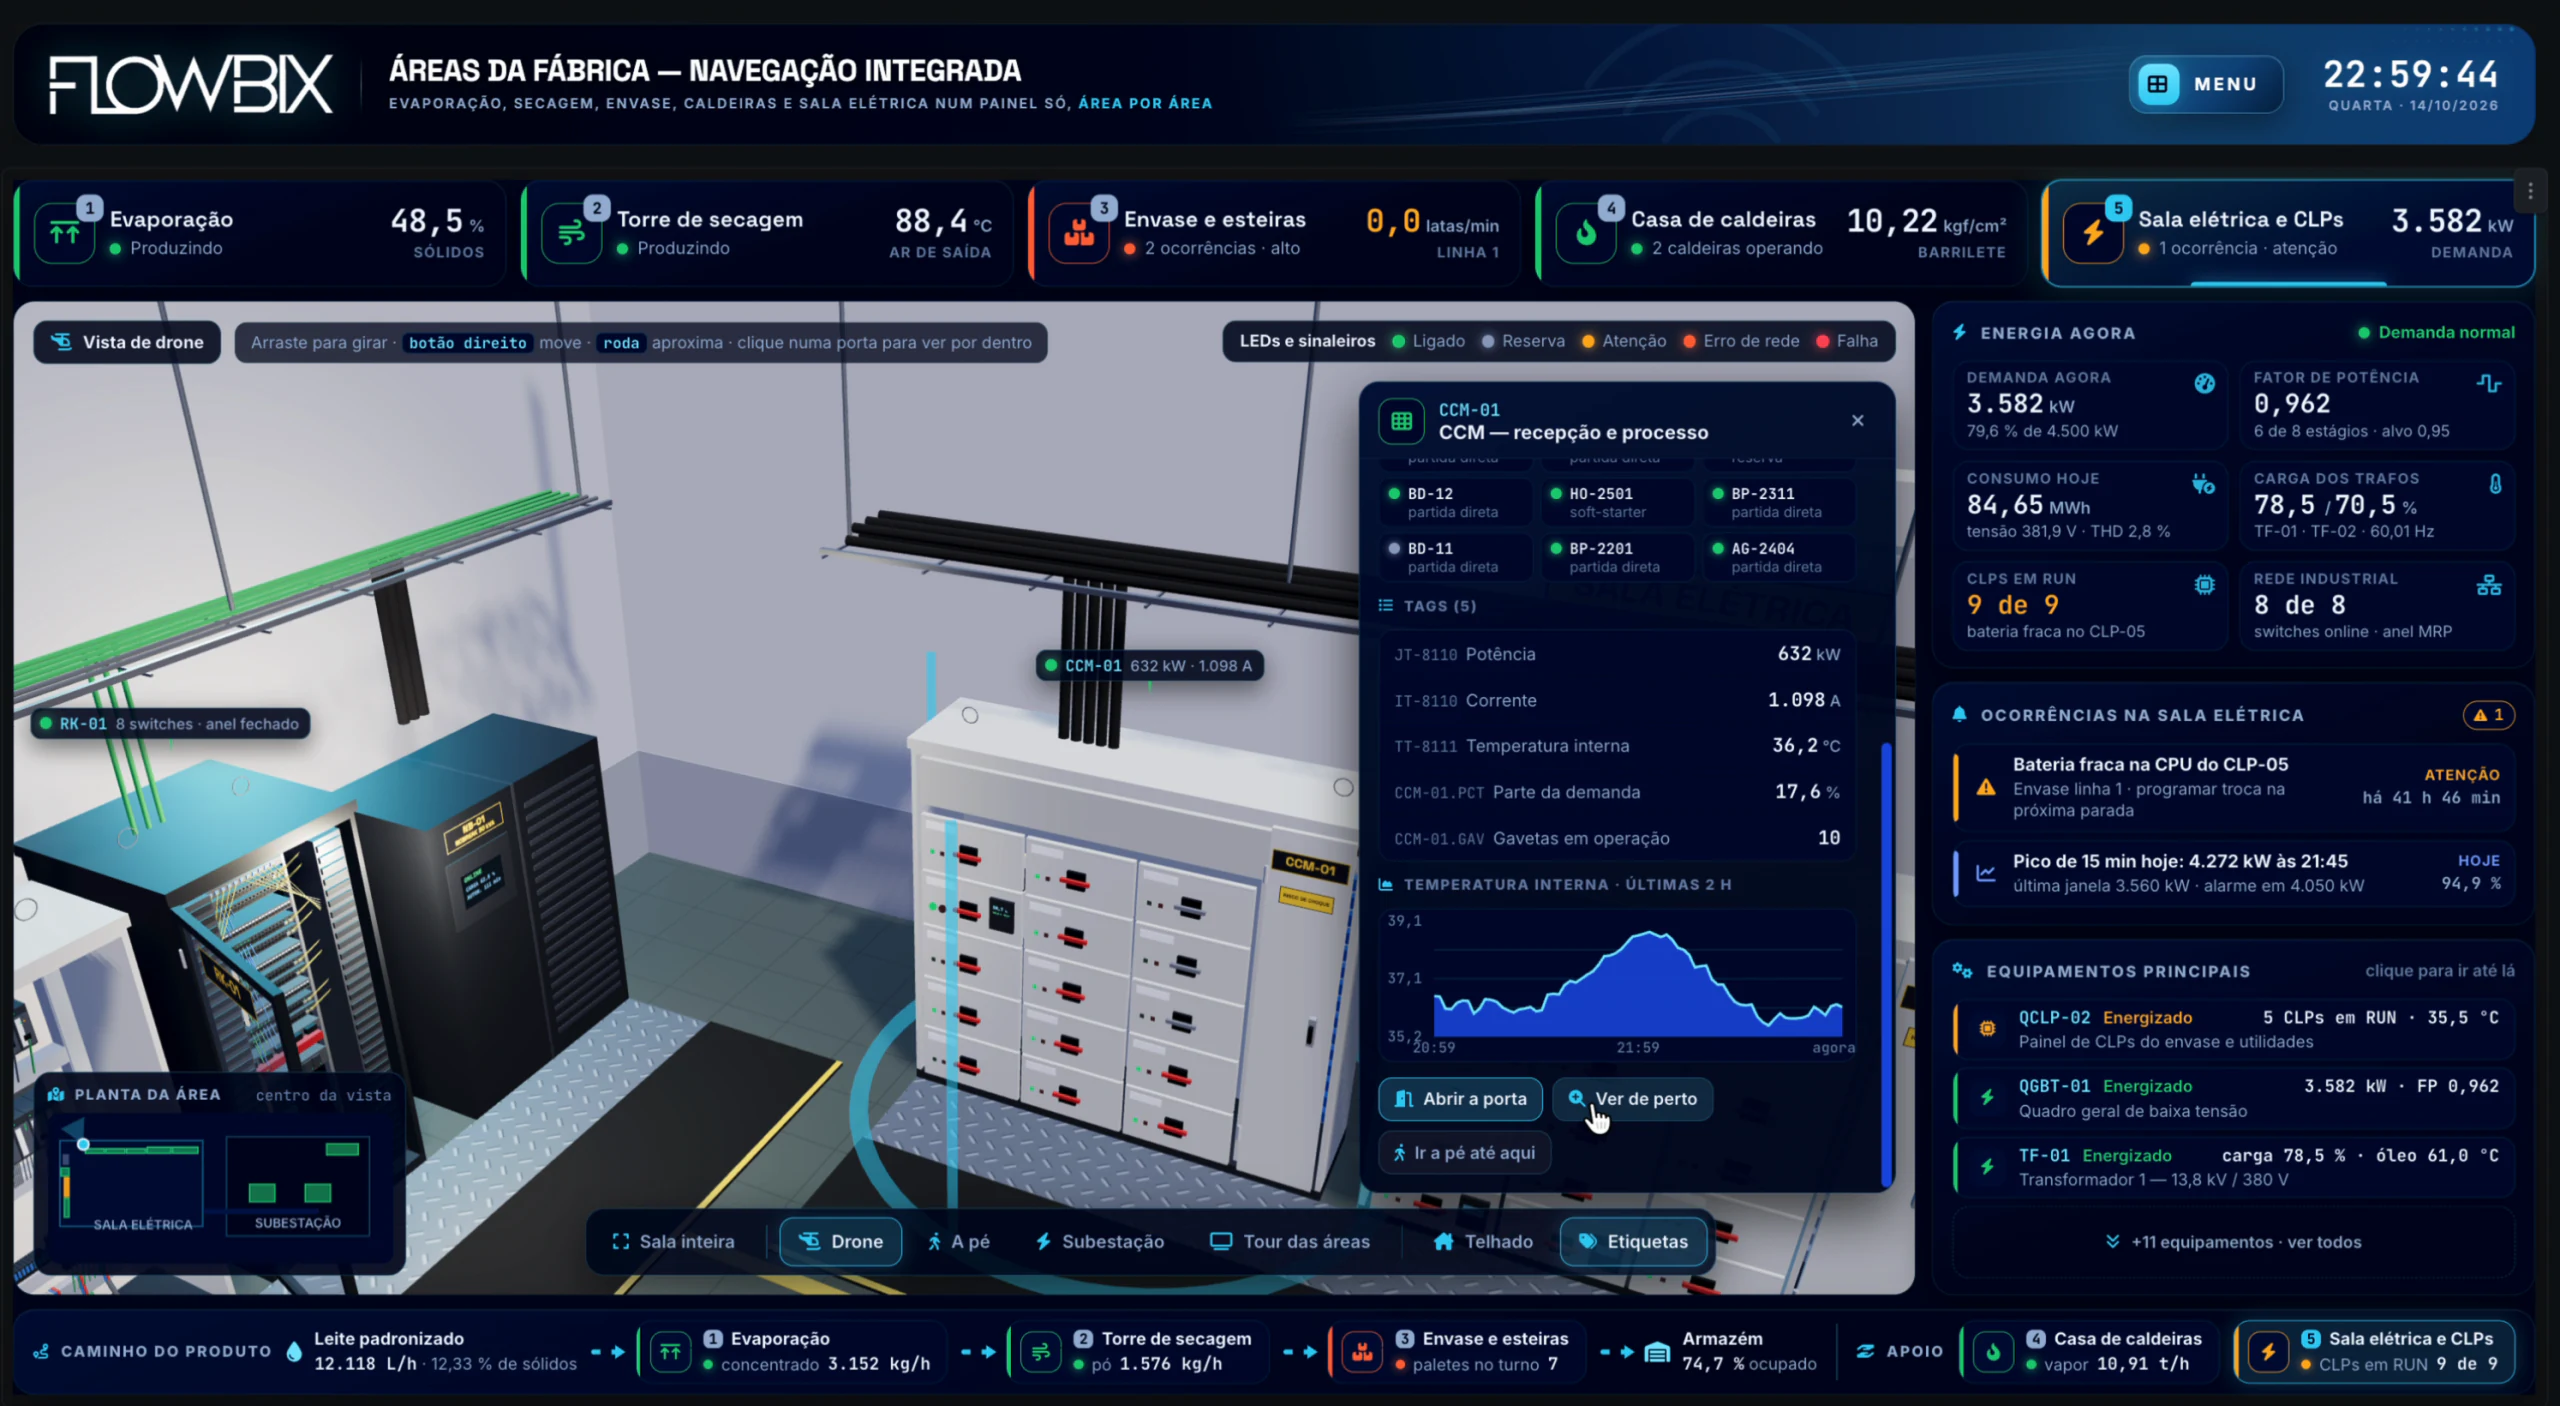Image resolution: width=2560 pixels, height=1406 pixels.
Task: Open Bateria fraca CLP-05 occurrence
Action: pos(2234,787)
